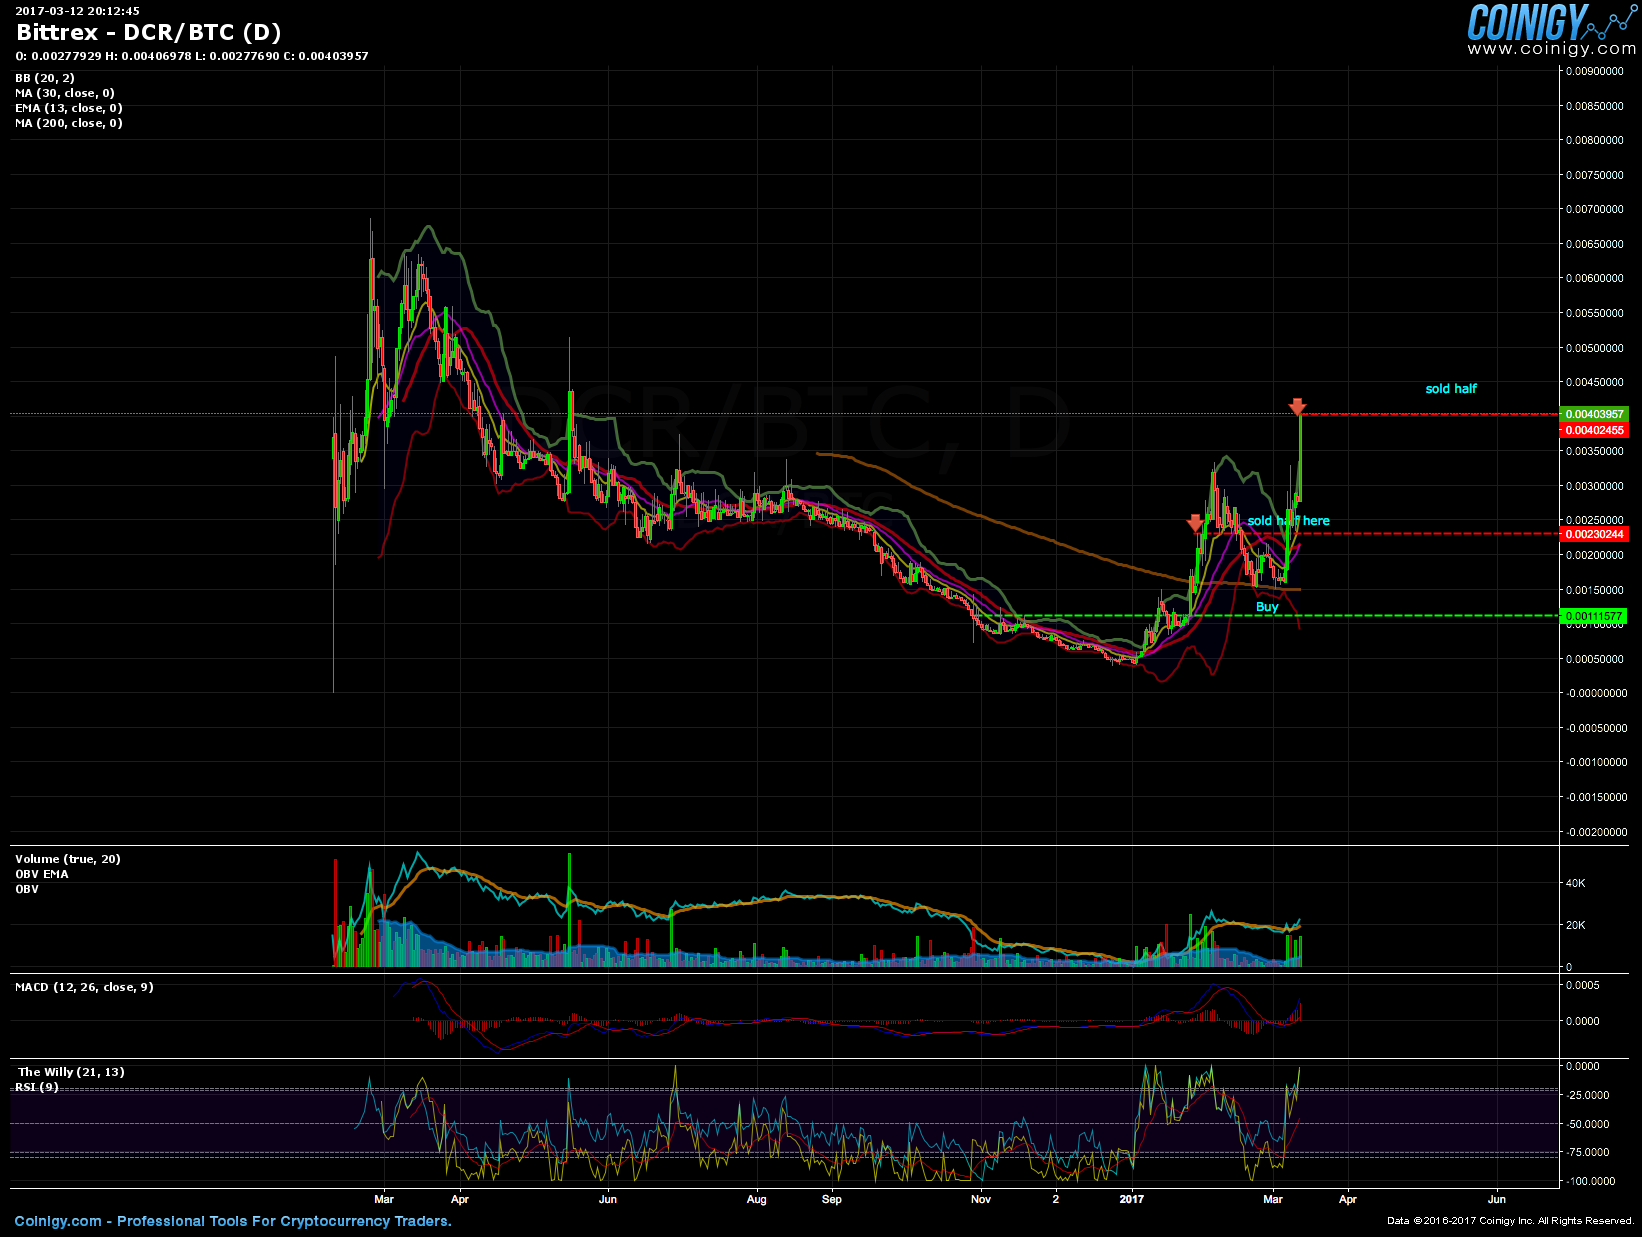Click the data copyright notice in footer
The width and height of the screenshot is (1642, 1237).
pyautogui.click(x=1511, y=1220)
